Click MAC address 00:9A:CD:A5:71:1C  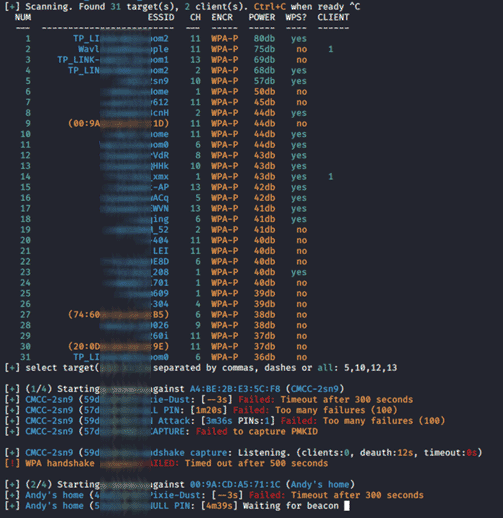(x=235, y=484)
